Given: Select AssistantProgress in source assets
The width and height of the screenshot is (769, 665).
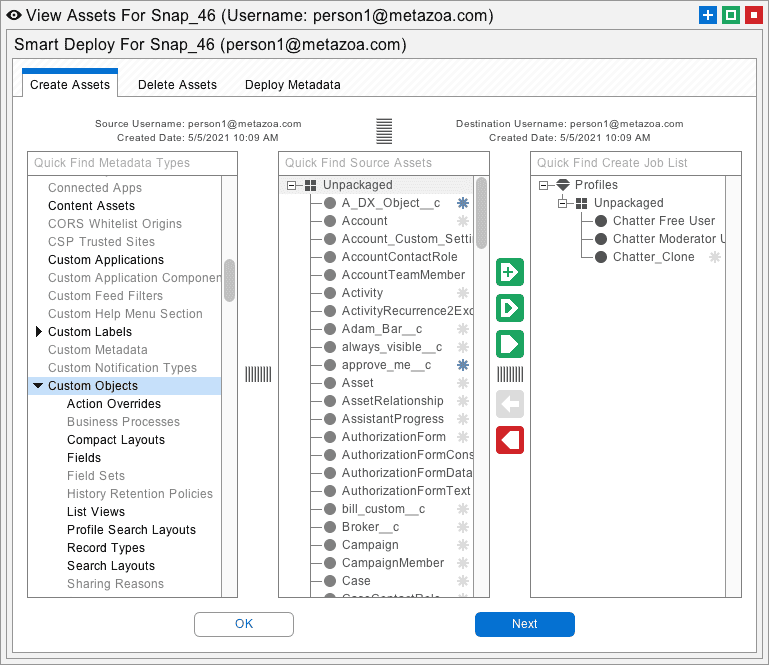Looking at the screenshot, I should coord(392,419).
